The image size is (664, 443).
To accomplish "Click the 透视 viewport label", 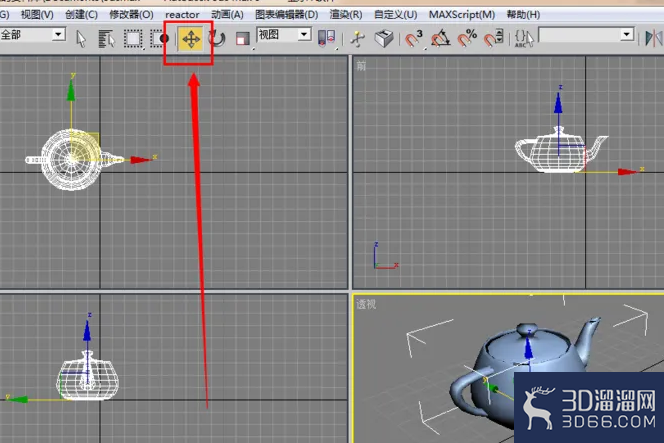I will point(366,304).
